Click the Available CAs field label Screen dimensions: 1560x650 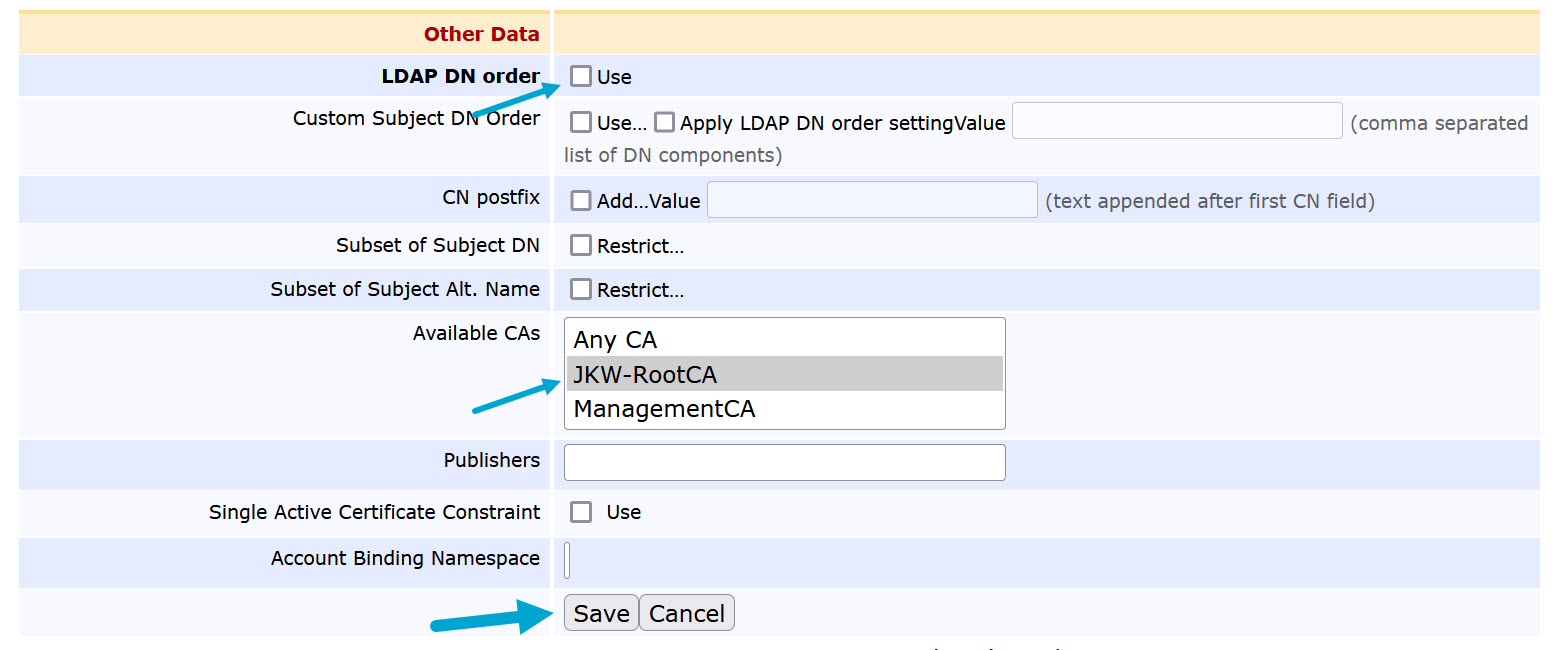point(476,333)
